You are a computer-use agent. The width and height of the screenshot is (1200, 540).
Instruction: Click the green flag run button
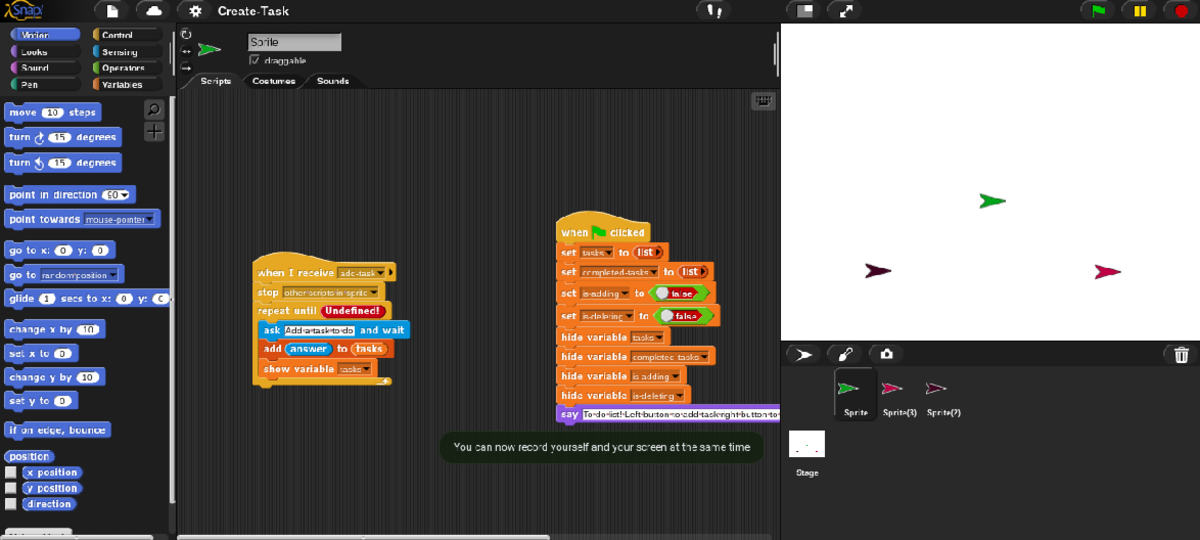click(1098, 11)
